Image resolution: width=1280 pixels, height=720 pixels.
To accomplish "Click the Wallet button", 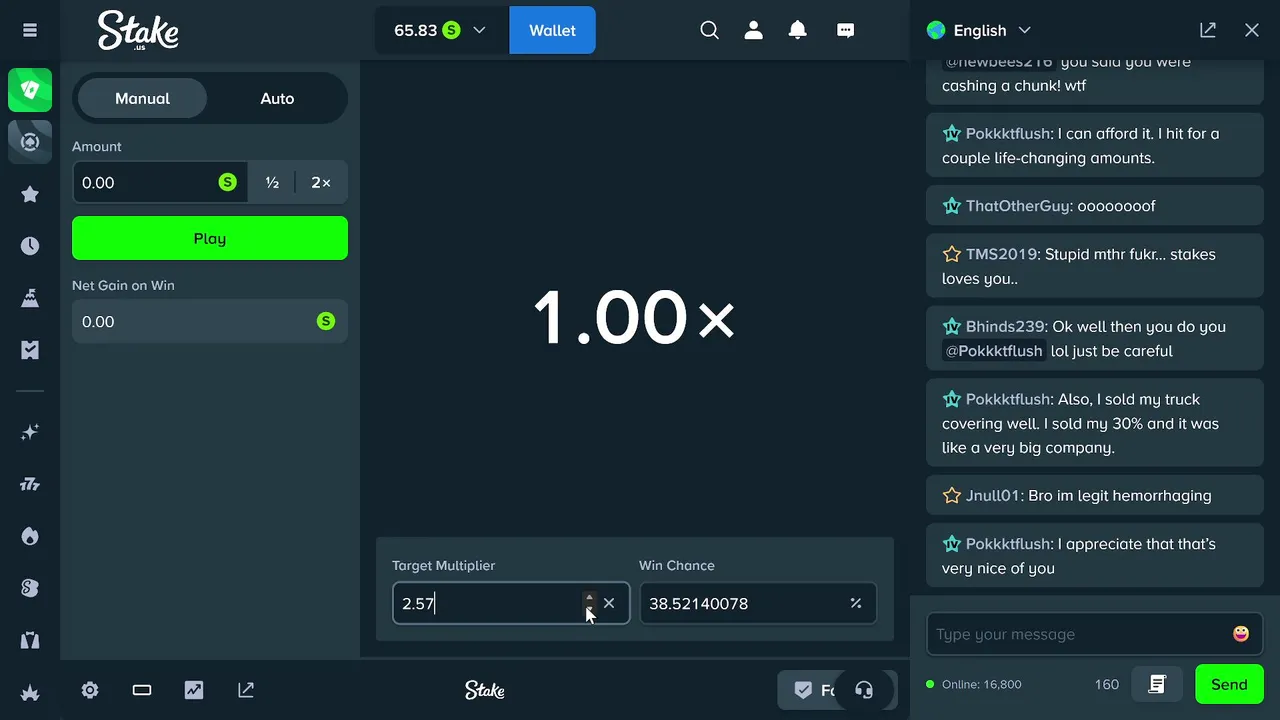I will [x=552, y=30].
